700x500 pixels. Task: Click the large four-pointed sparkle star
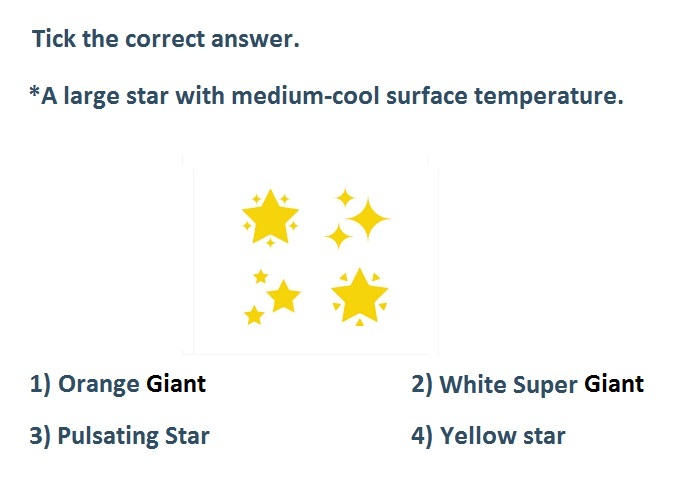(x=368, y=219)
